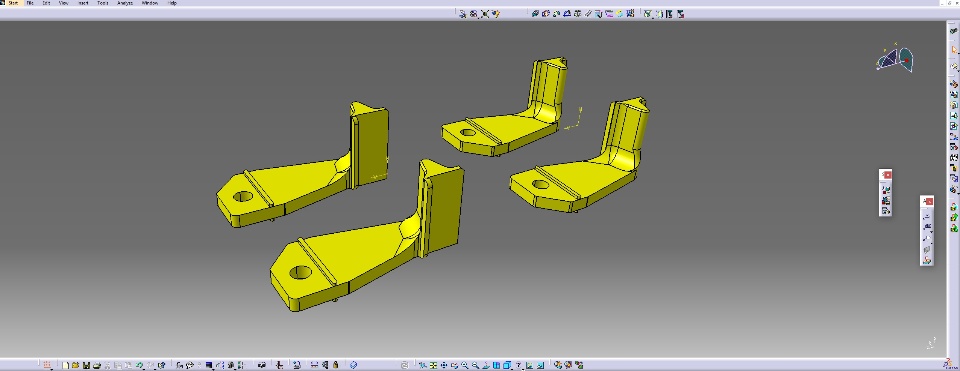
Task: Click the 3D compass in the viewport corner
Action: tap(895, 59)
